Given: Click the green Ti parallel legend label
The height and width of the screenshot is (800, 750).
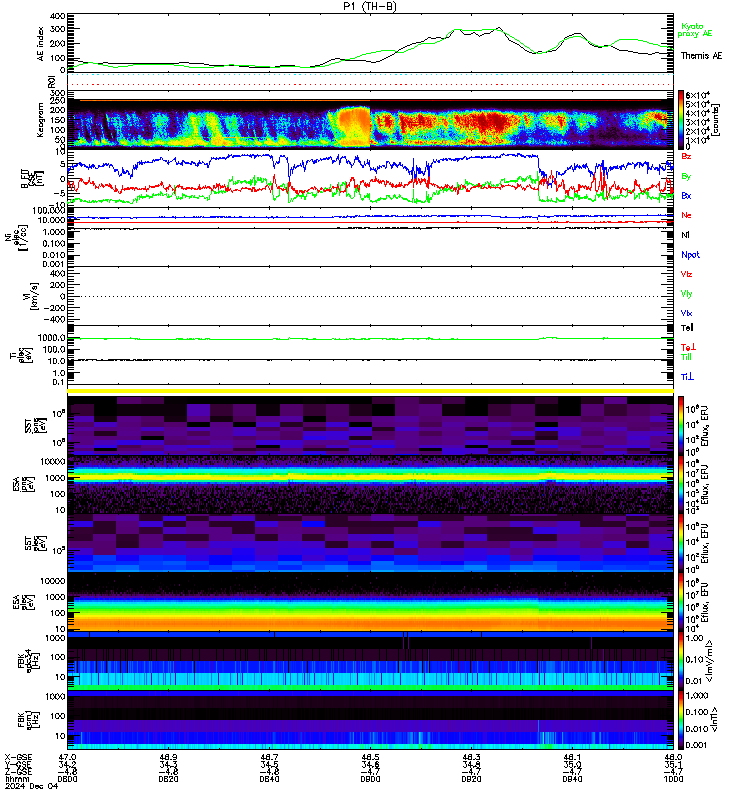Looking at the screenshot, I should point(686,357).
